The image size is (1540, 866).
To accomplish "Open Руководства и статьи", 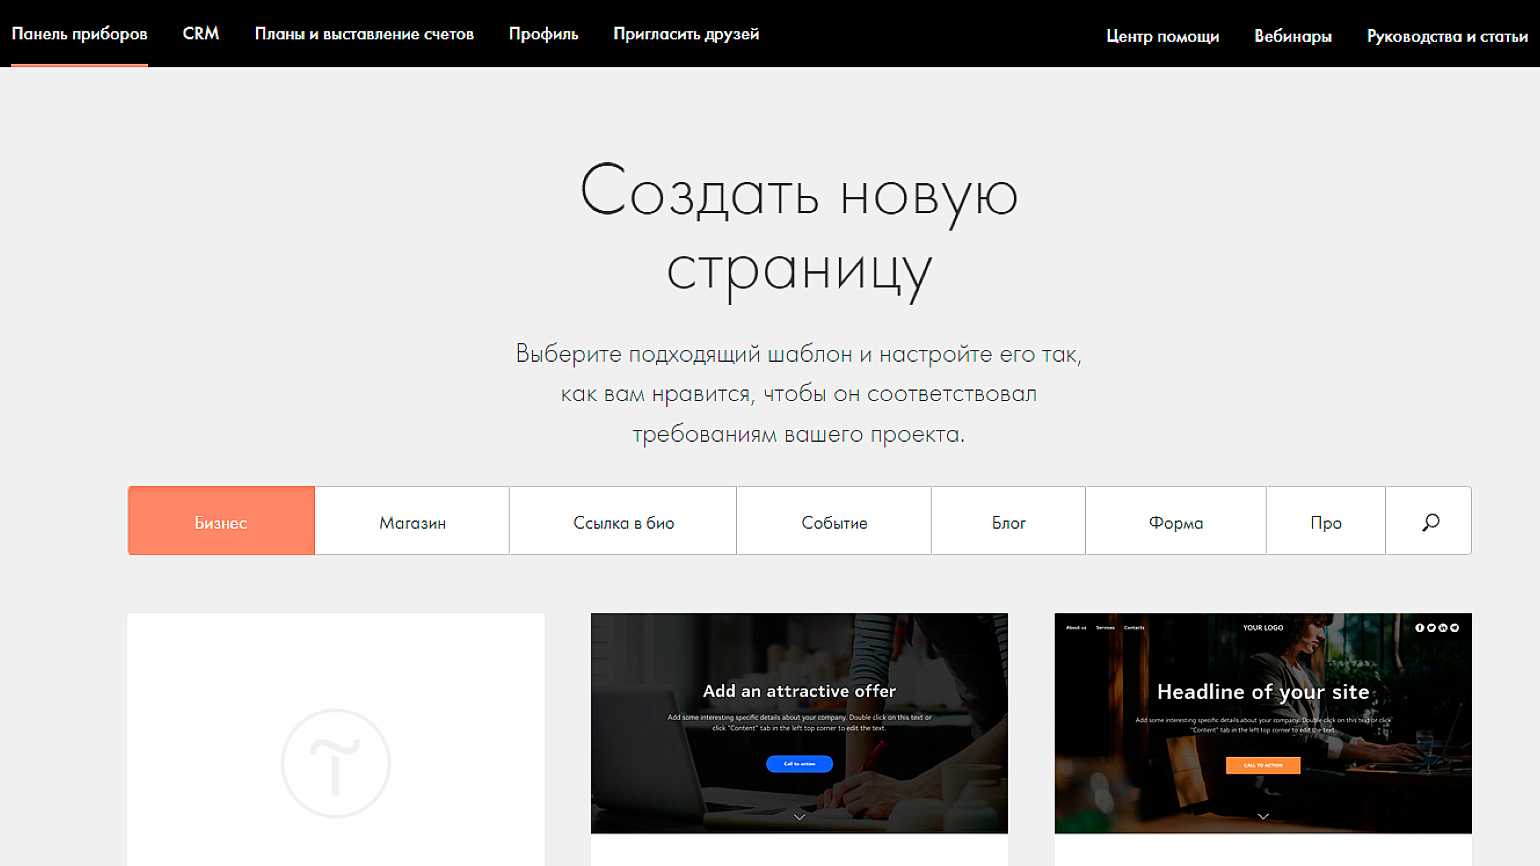I will pos(1446,36).
